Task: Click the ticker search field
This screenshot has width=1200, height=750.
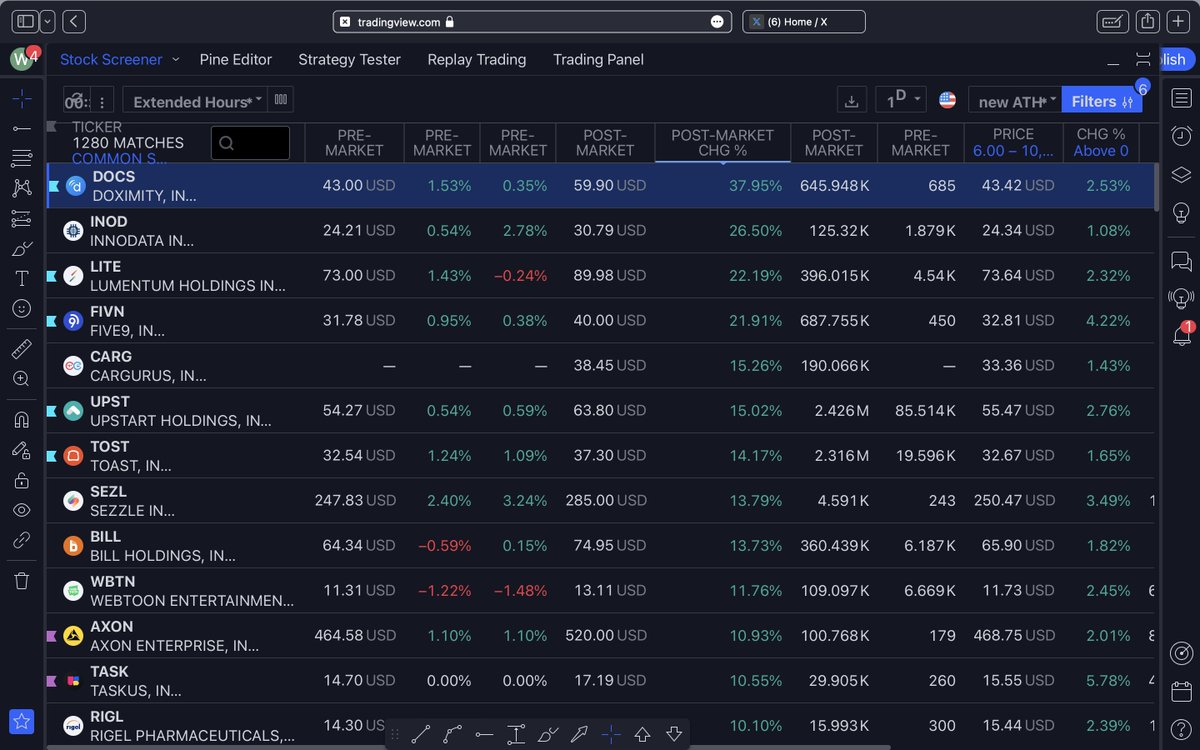Action: [251, 143]
